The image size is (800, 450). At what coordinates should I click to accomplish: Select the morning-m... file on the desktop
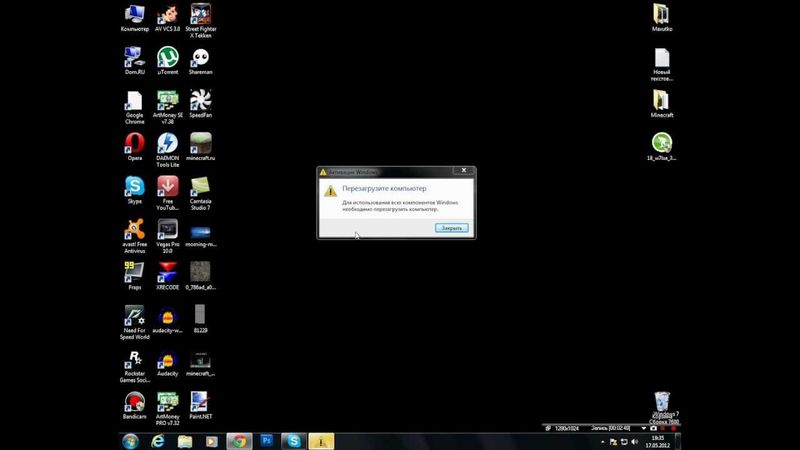(201, 235)
